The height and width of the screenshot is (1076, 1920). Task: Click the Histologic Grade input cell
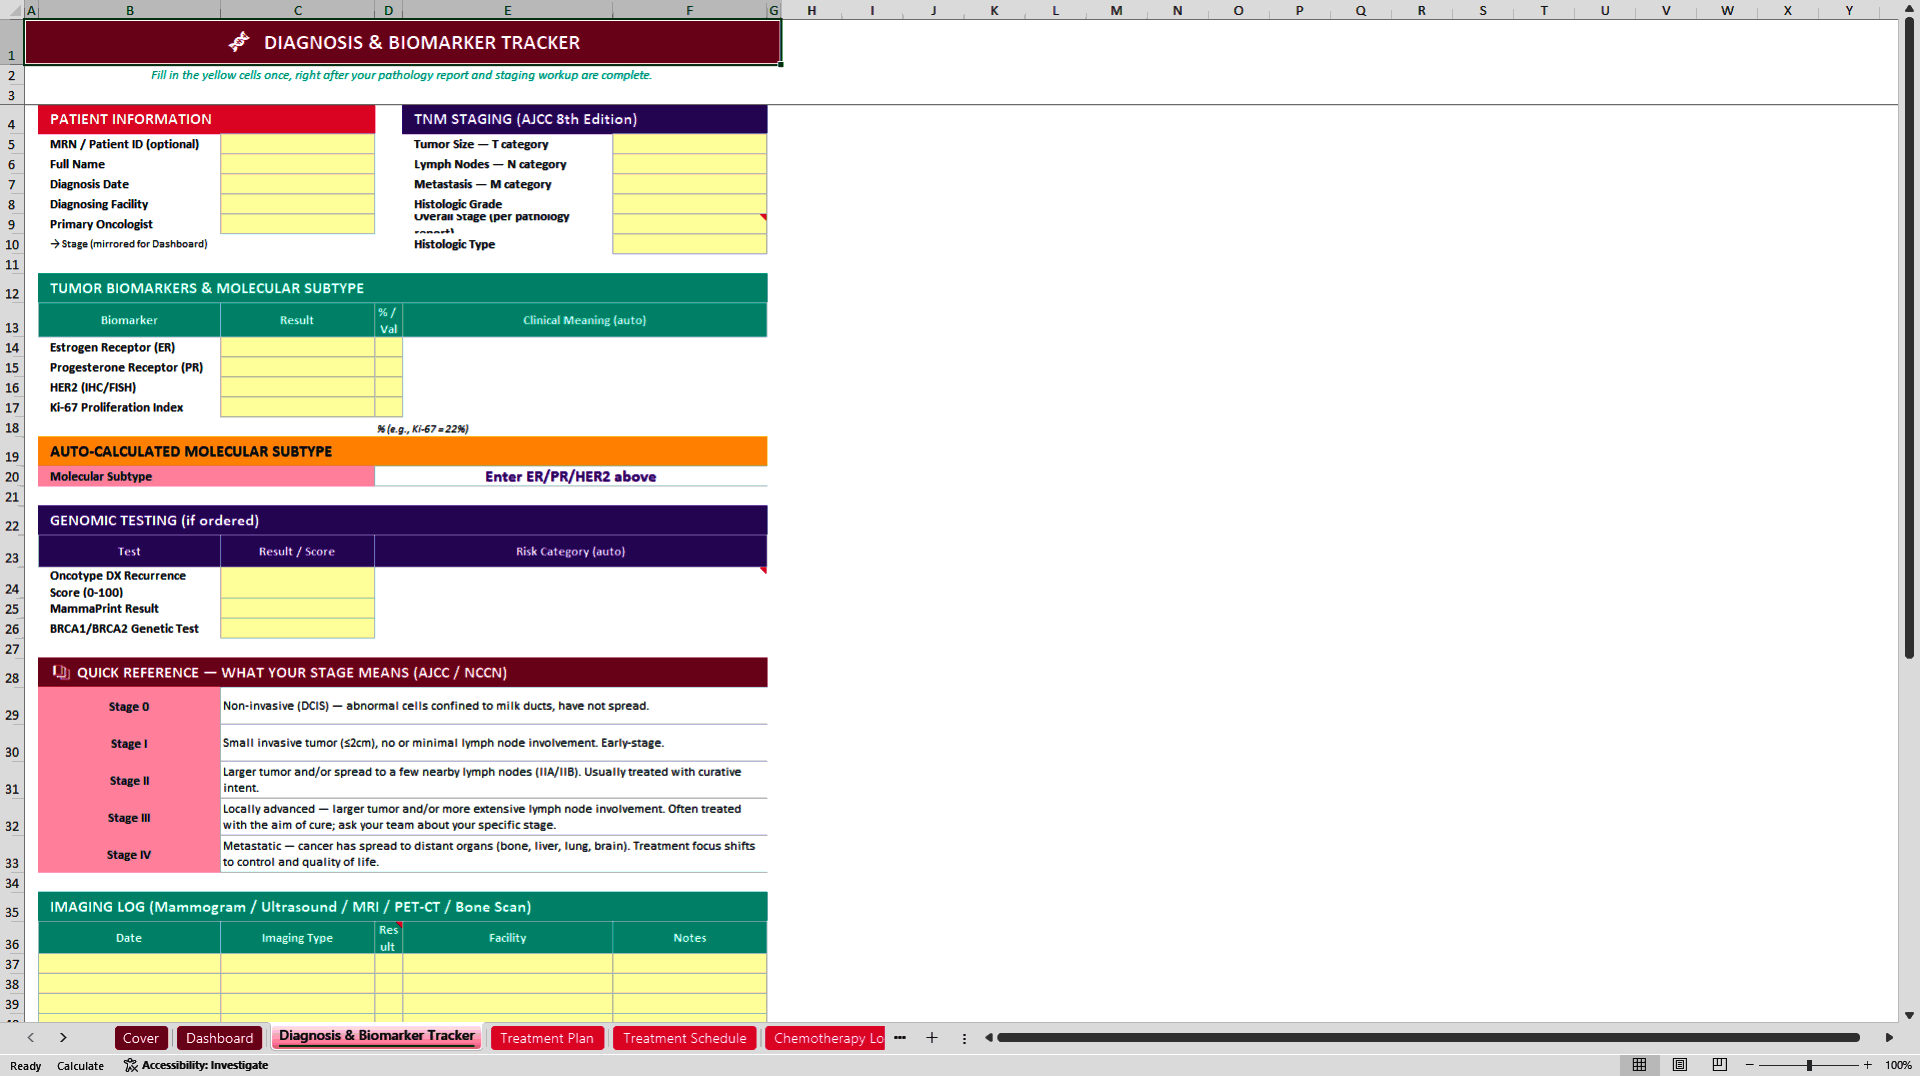click(689, 204)
